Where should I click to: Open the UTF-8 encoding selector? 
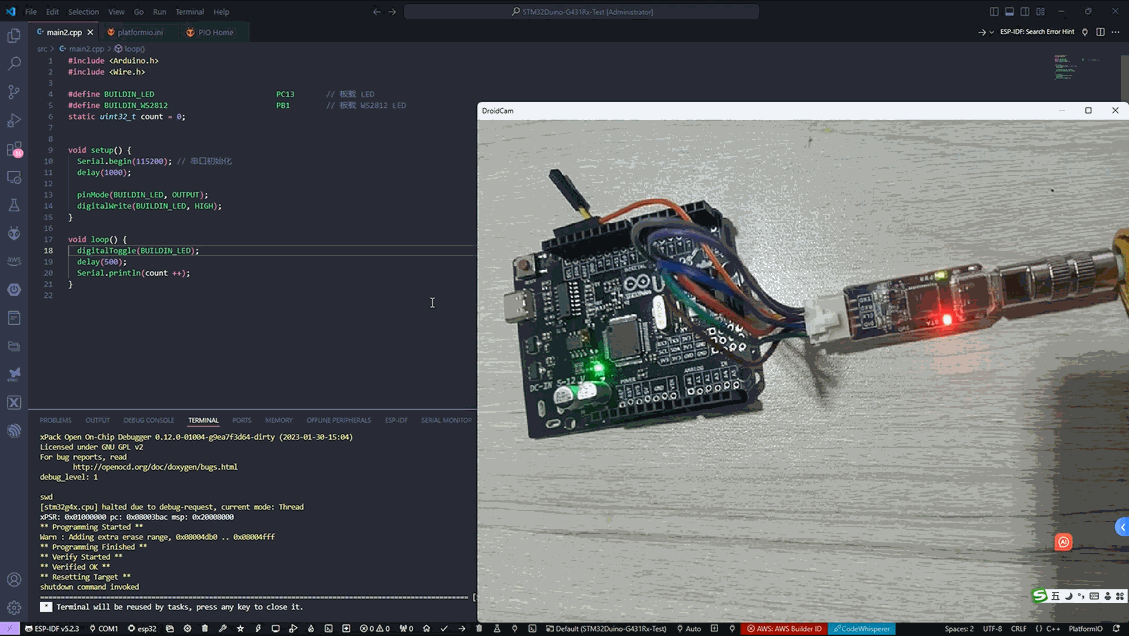(x=992, y=629)
